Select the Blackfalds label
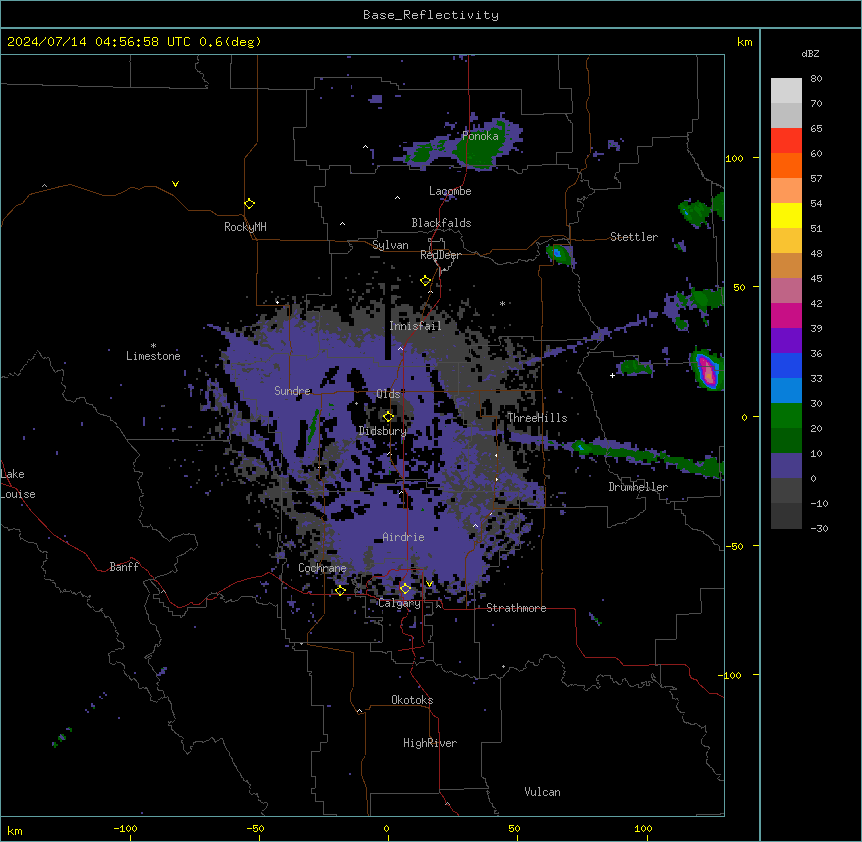 441,223
